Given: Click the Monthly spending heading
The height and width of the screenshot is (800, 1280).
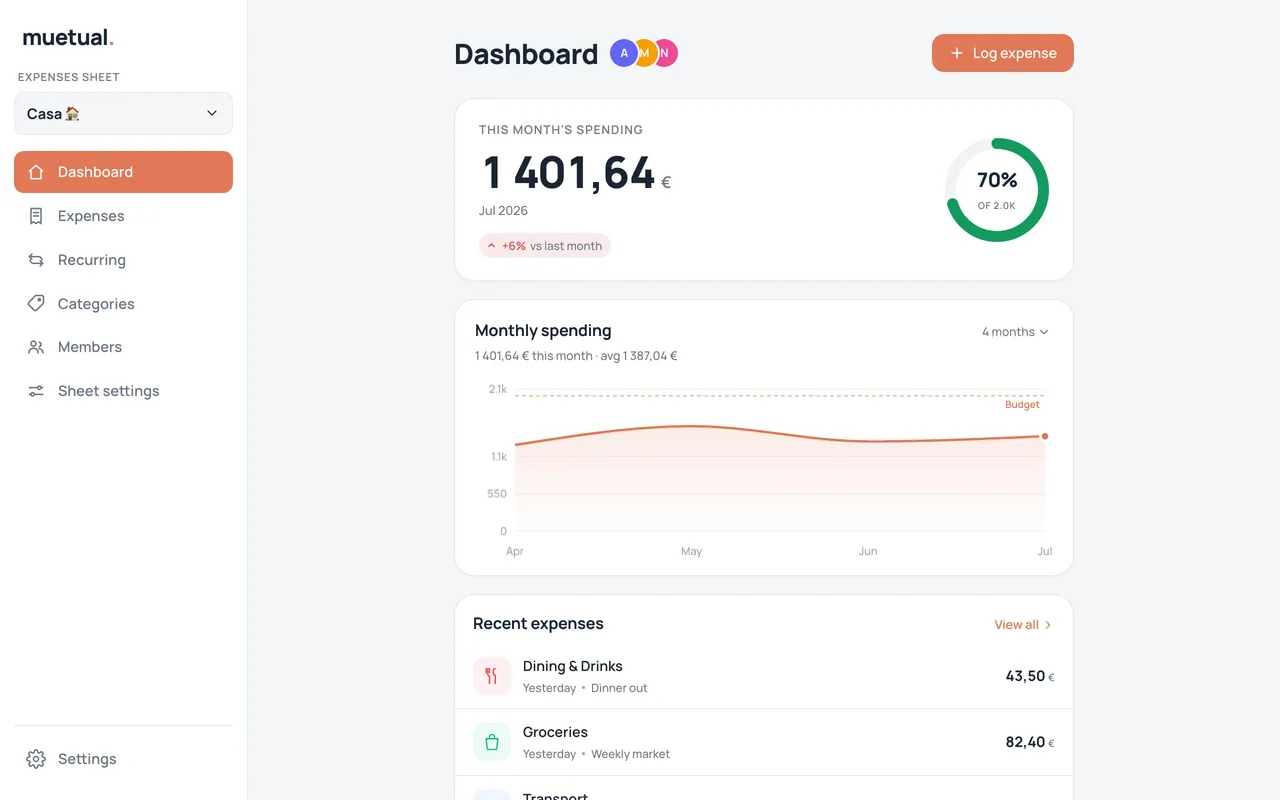Looking at the screenshot, I should coord(543,331).
